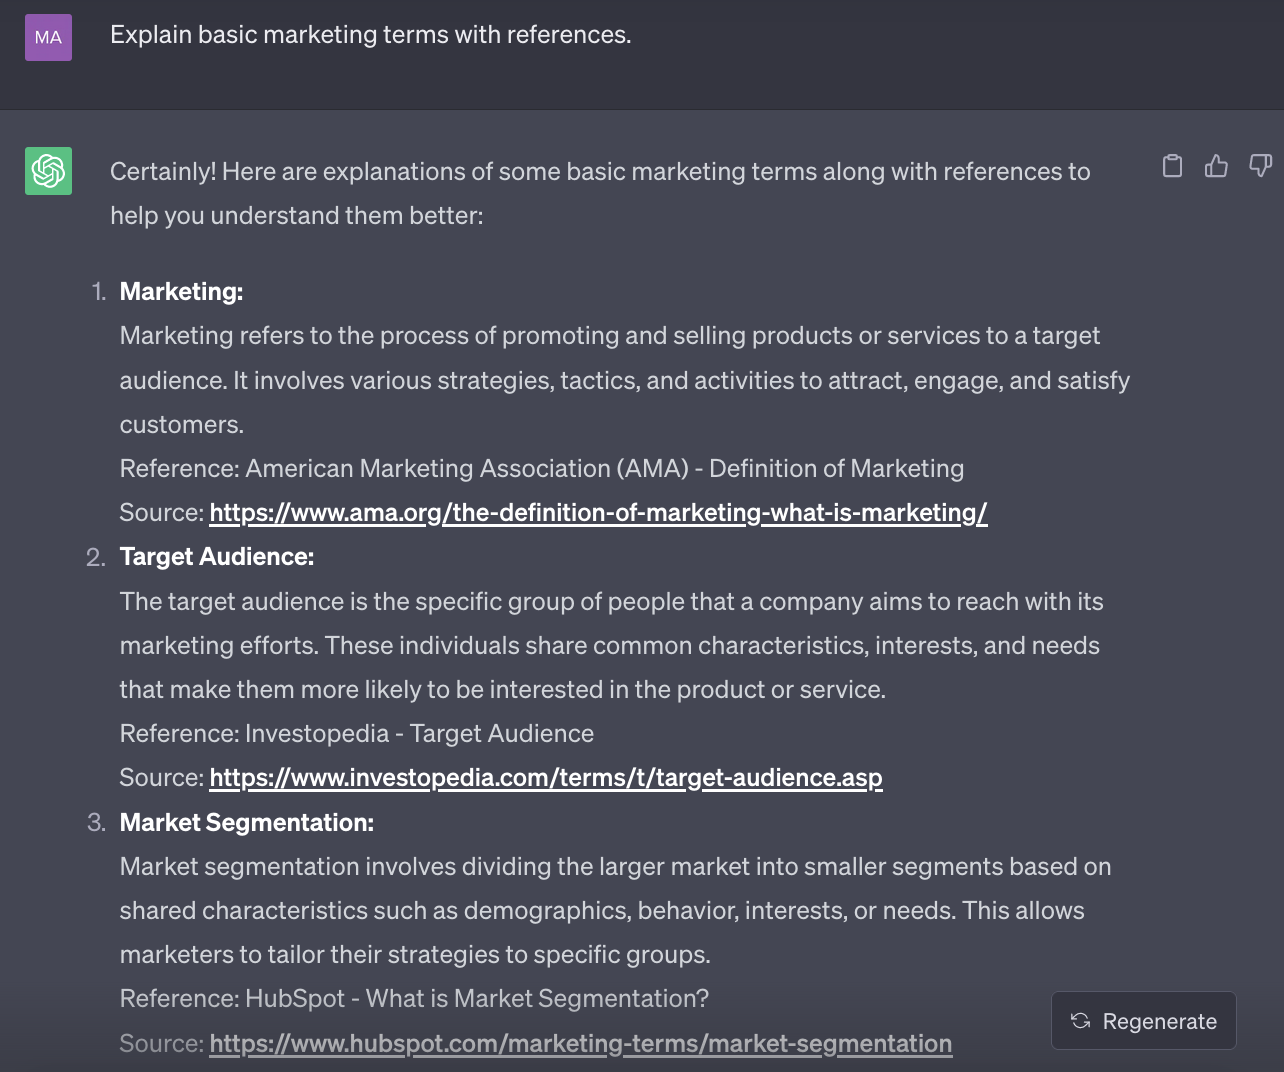Image resolution: width=1284 pixels, height=1072 pixels.
Task: Click the bold "Target Audience:" heading
Action: point(217,557)
